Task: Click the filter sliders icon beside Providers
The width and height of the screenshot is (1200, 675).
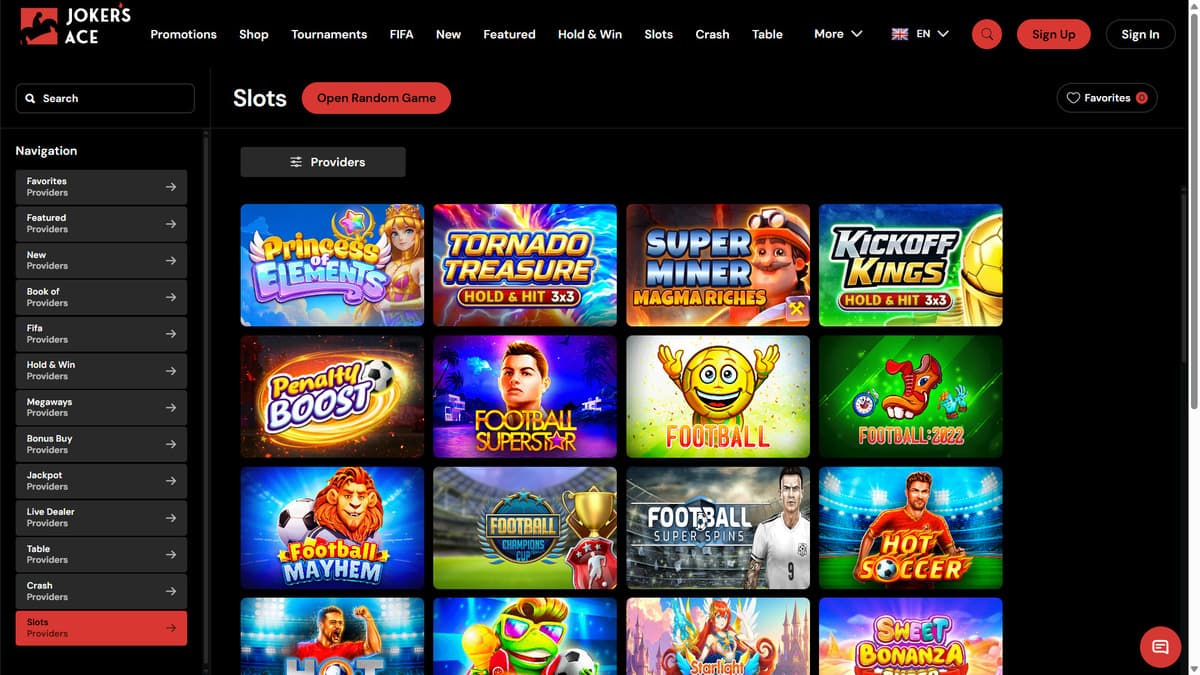Action: (296, 162)
